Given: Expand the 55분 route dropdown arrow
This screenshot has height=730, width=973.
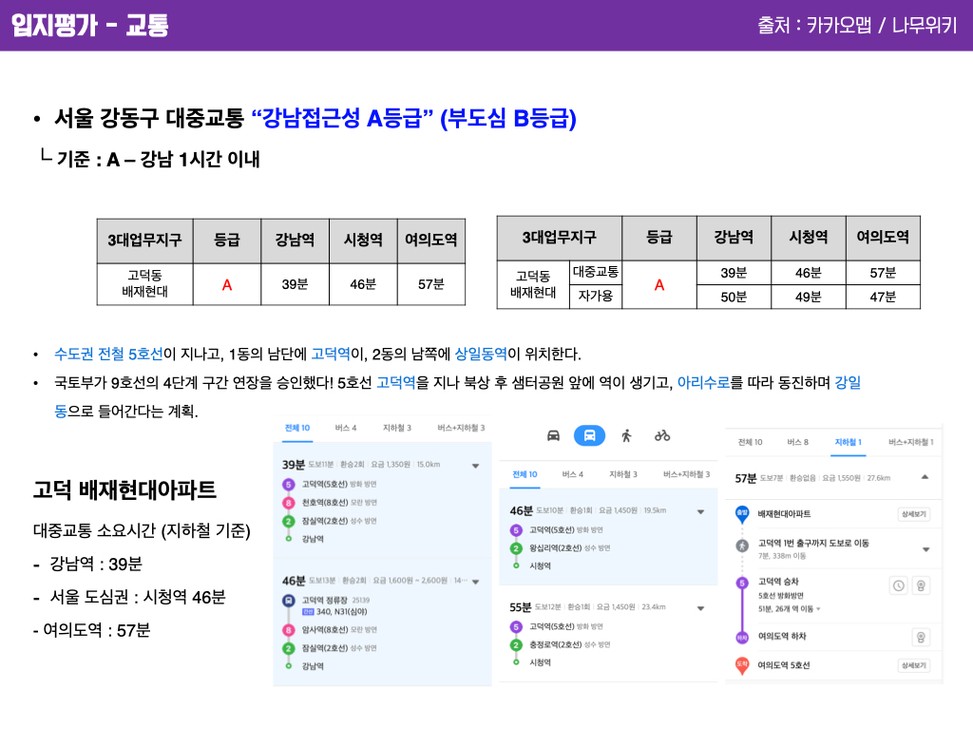Looking at the screenshot, I should click(701, 608).
